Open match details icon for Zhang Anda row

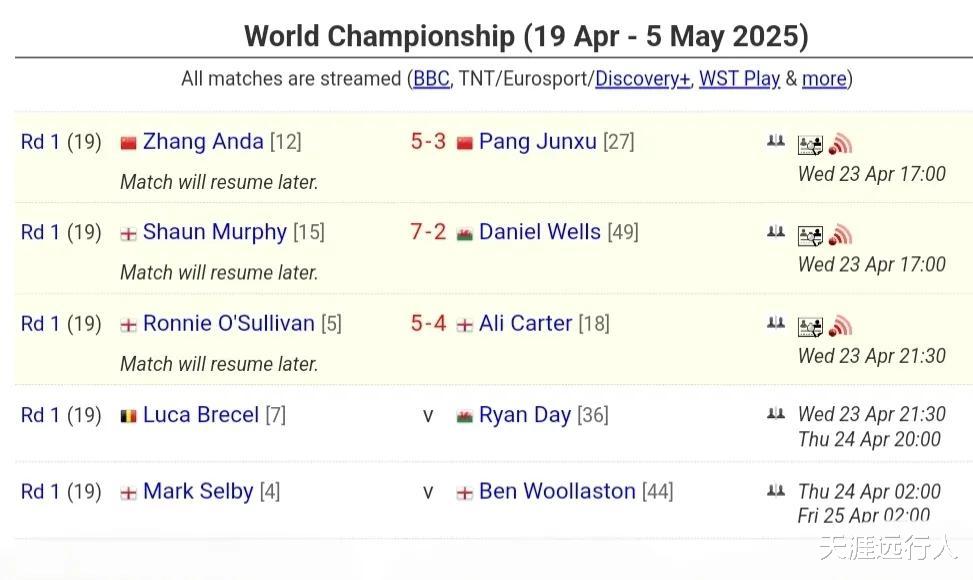809,146
